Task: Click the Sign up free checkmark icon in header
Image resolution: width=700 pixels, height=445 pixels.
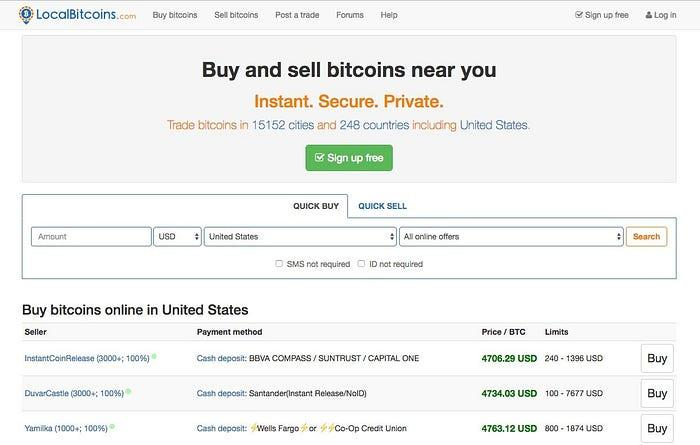Action: click(x=579, y=15)
